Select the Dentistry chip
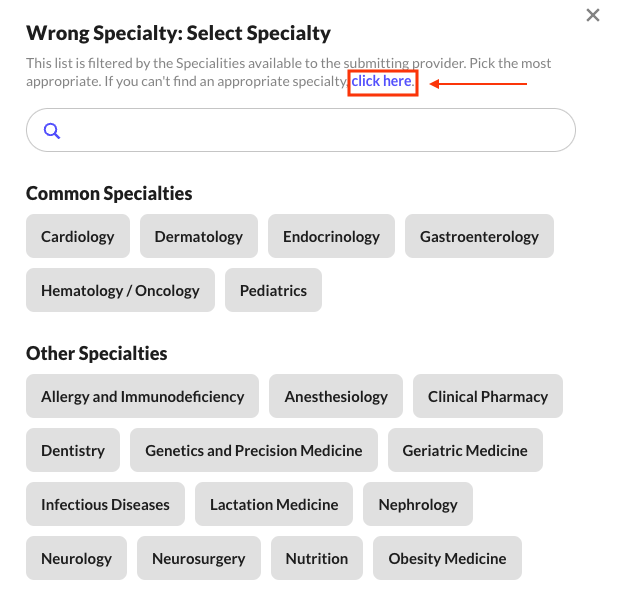Image resolution: width=621 pixels, height=589 pixels. click(73, 450)
